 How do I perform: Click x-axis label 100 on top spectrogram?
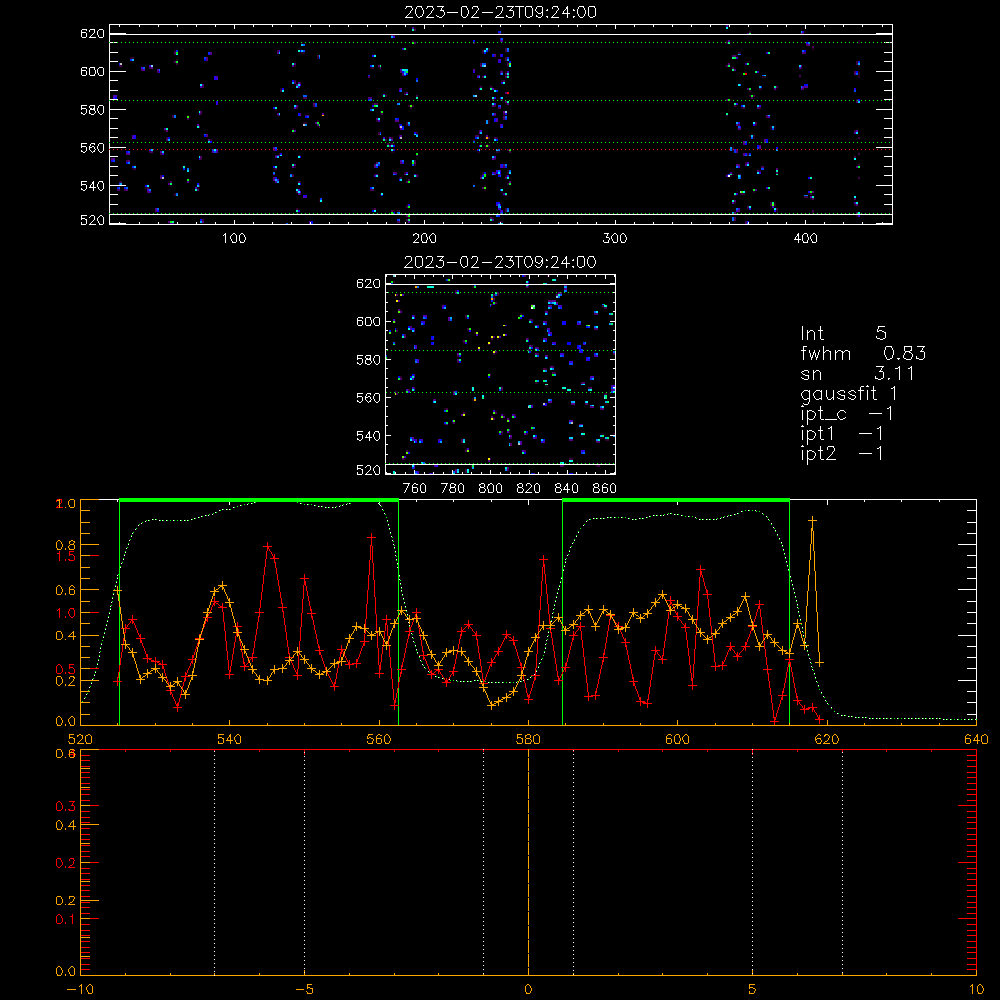pyautogui.click(x=234, y=239)
